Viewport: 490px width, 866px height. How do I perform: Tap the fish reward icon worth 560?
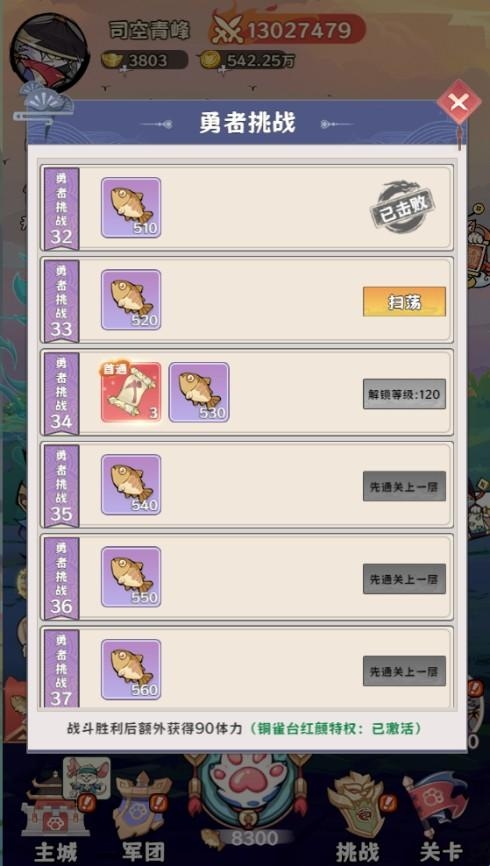(131, 669)
